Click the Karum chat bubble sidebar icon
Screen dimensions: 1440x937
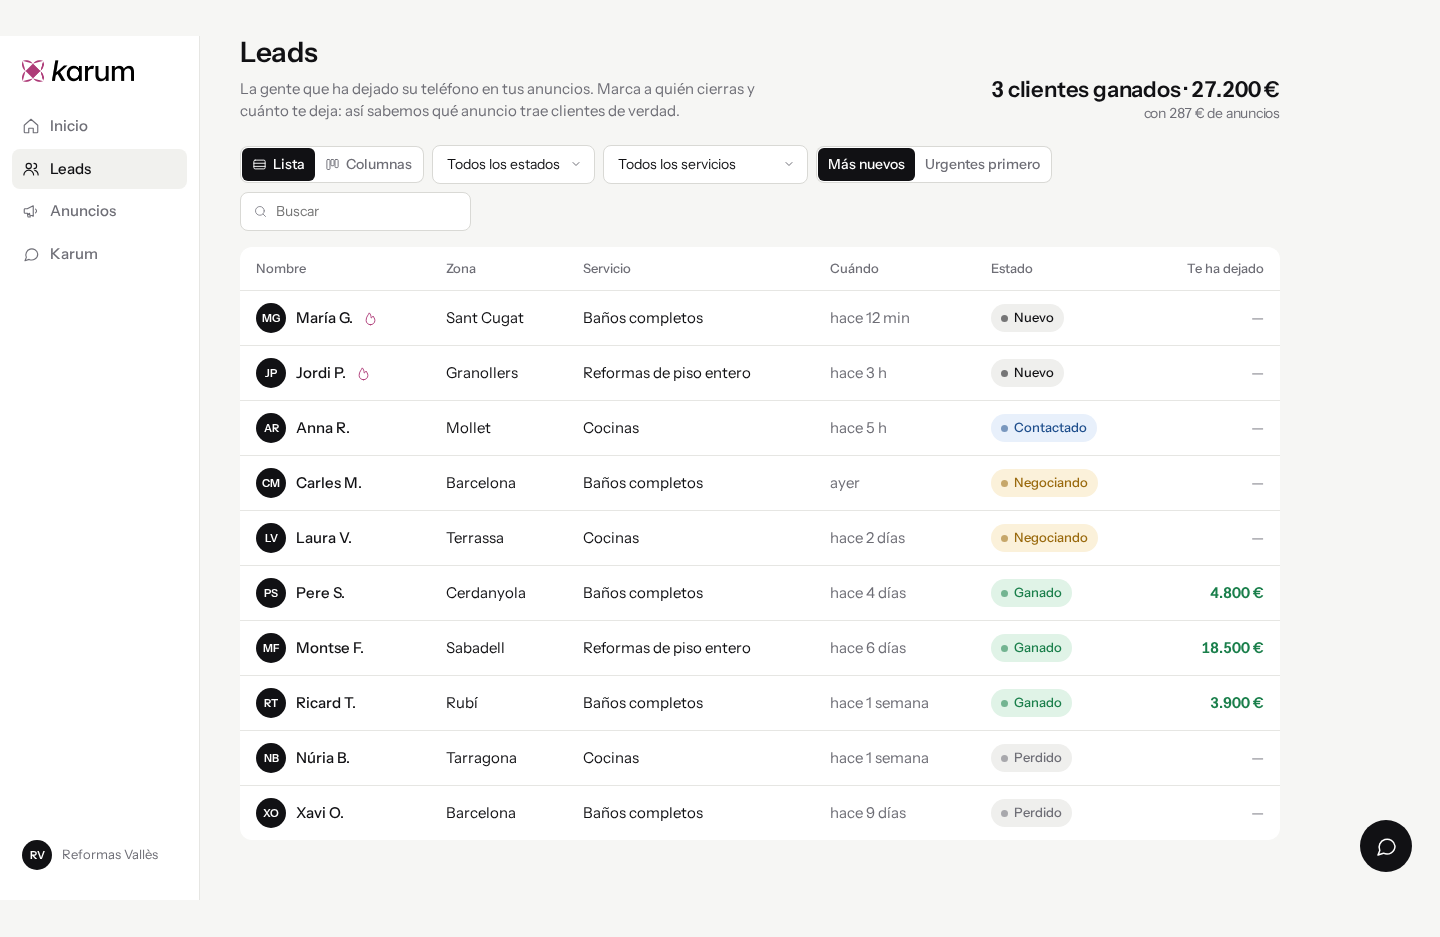tap(32, 254)
